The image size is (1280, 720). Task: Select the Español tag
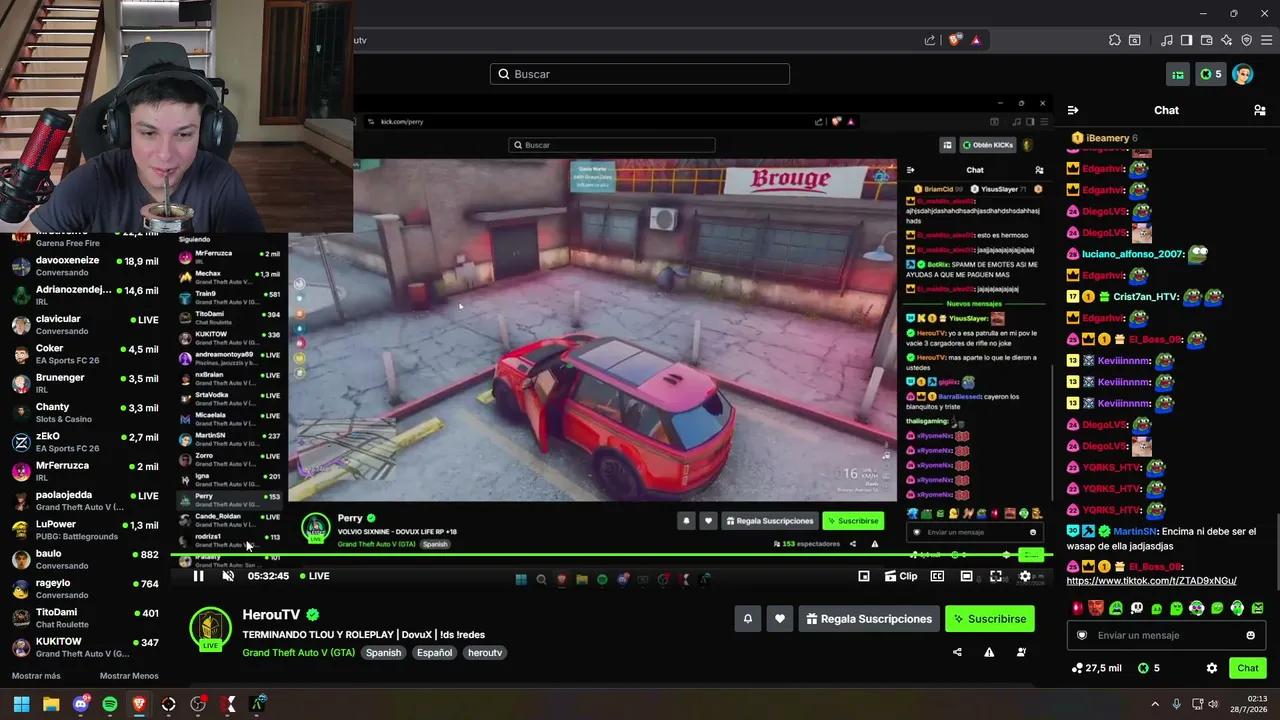pos(434,653)
